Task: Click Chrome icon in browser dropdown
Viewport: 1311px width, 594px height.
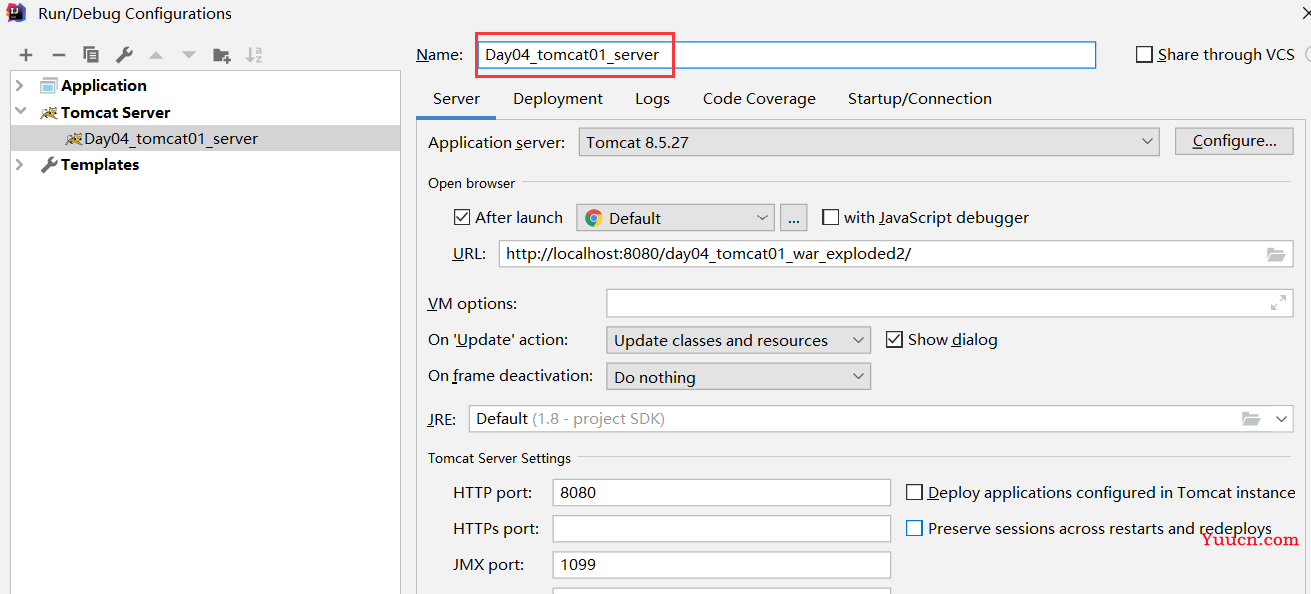Action: tap(594, 218)
